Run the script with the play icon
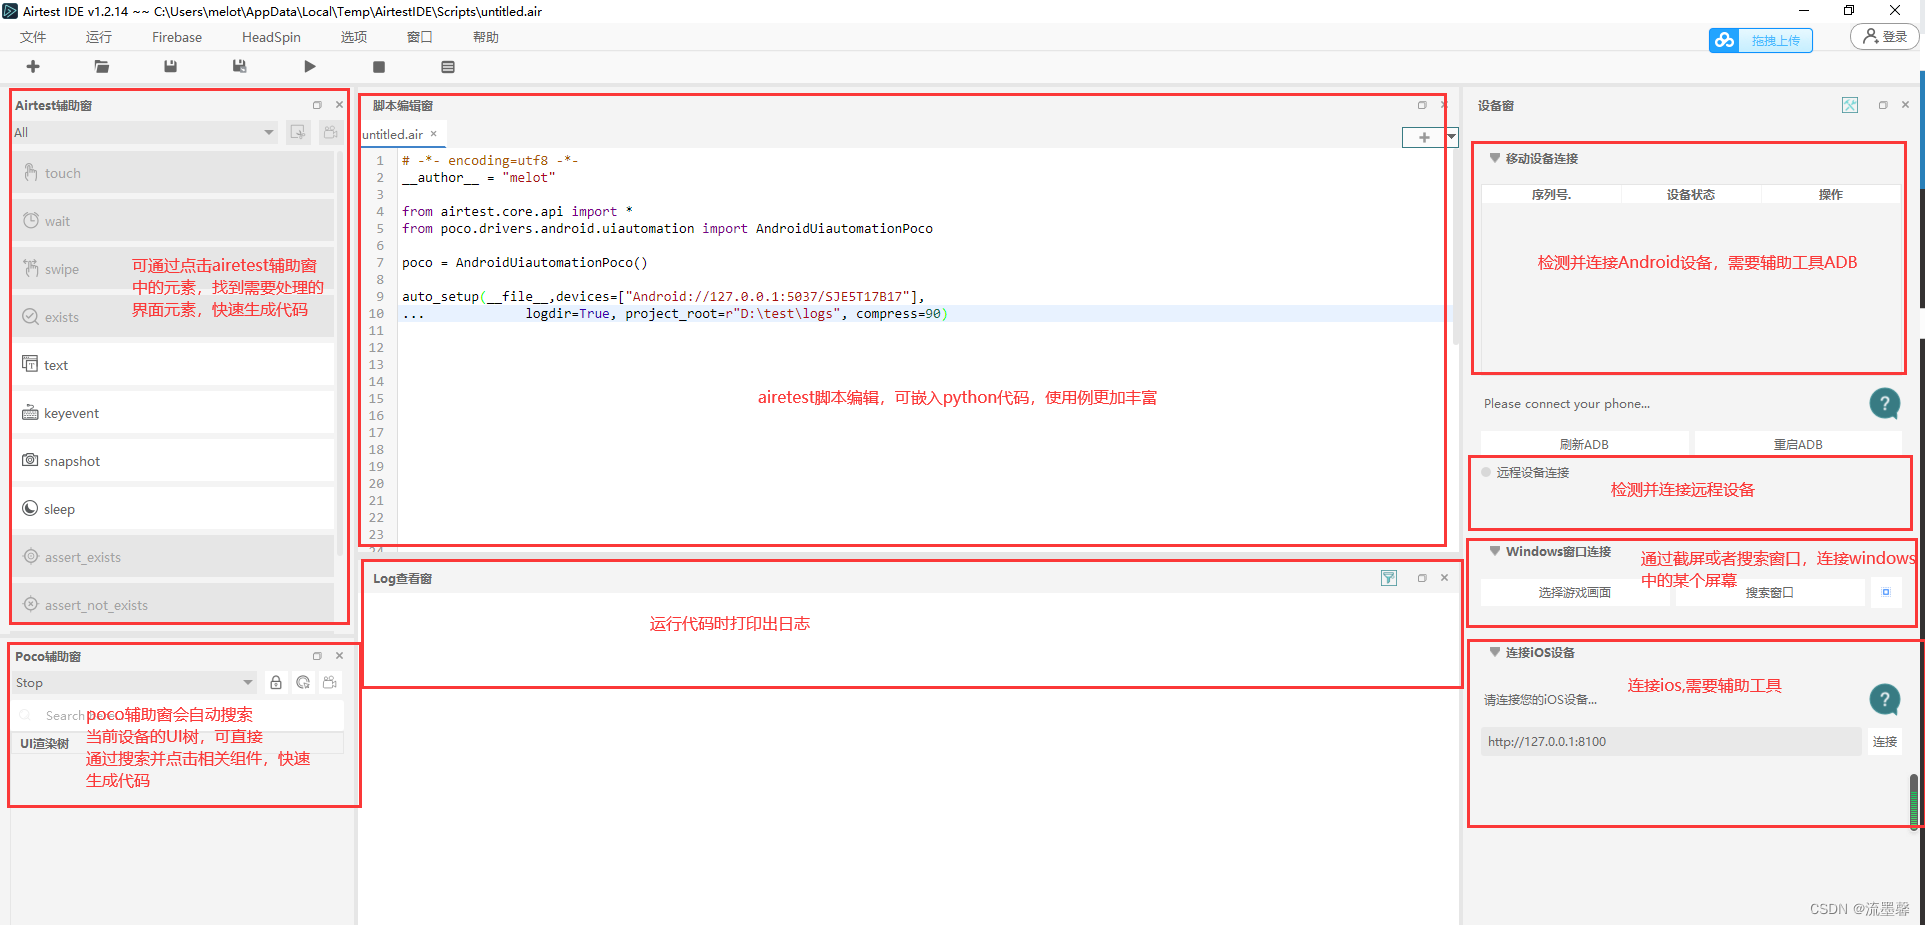This screenshot has height=925, width=1925. pos(310,66)
